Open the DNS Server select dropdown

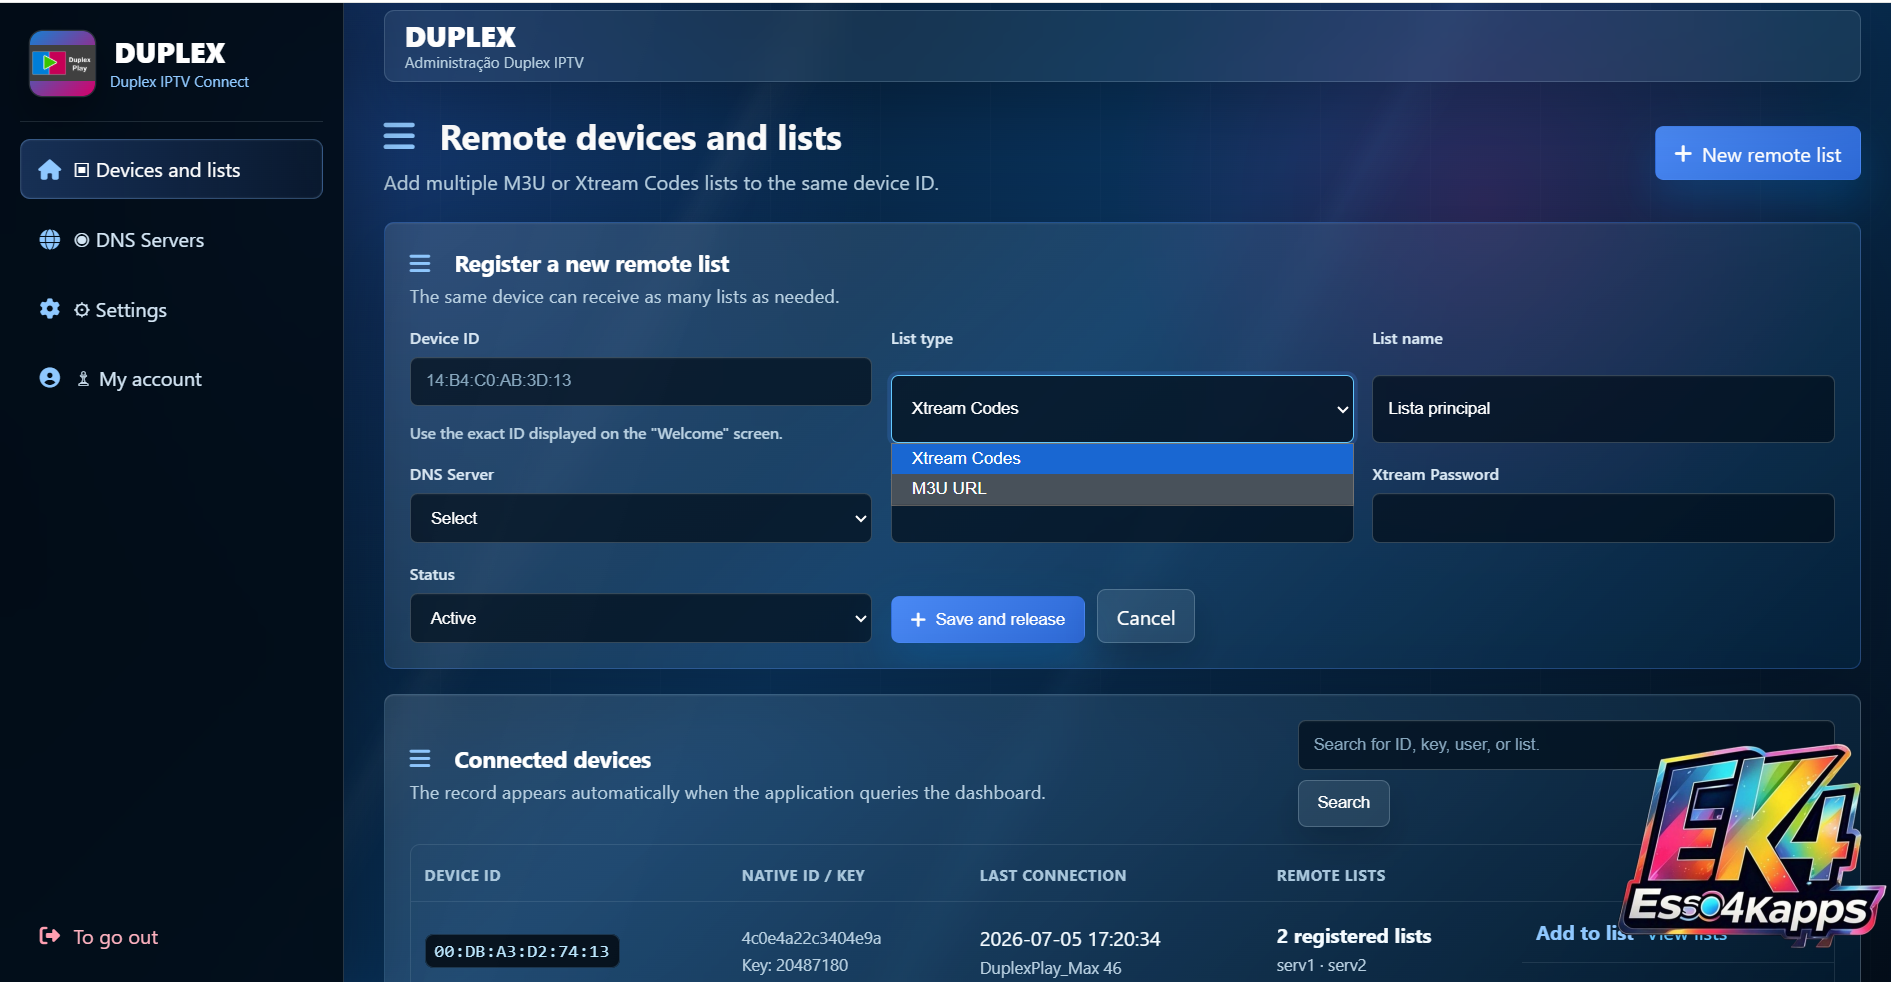click(x=640, y=518)
